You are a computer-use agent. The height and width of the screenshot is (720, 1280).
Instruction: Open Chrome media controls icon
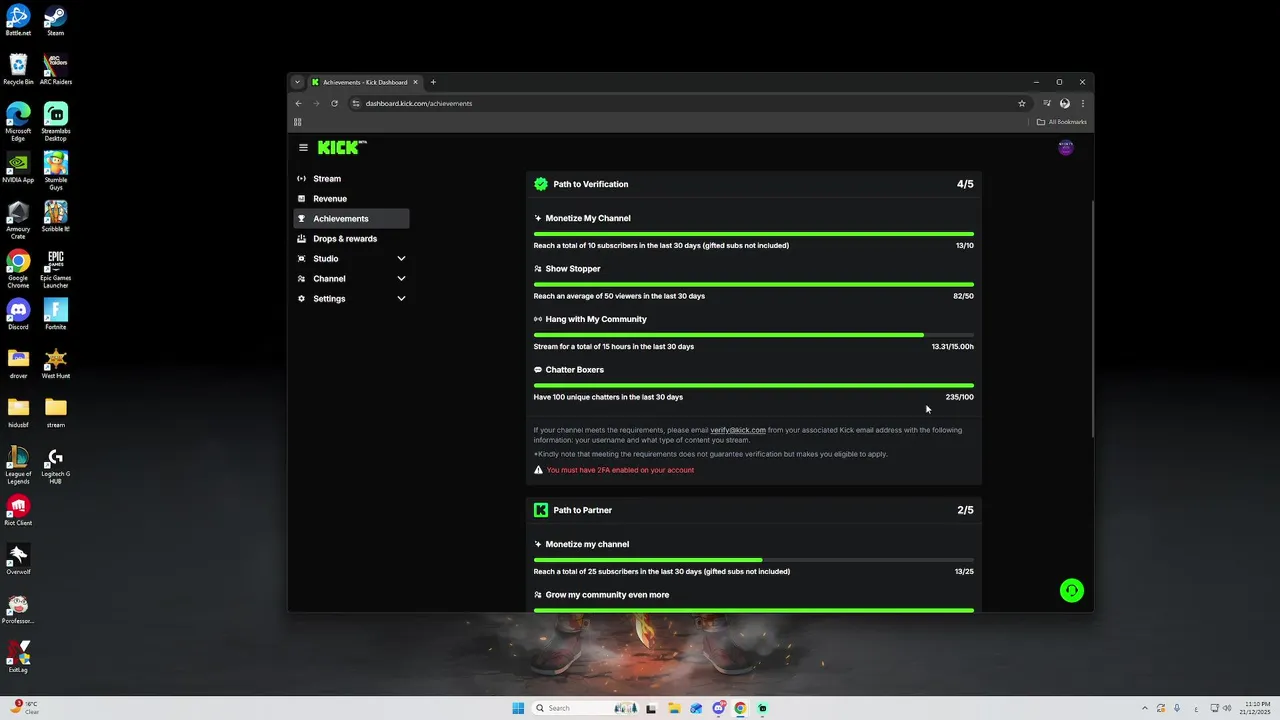tap(1047, 103)
